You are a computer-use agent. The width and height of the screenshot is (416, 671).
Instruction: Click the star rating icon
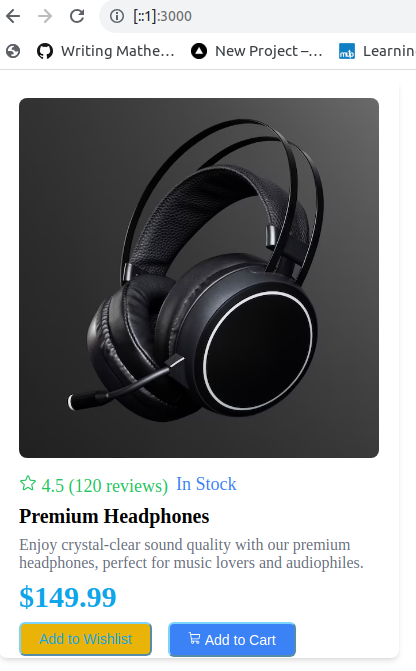[x=28, y=484]
